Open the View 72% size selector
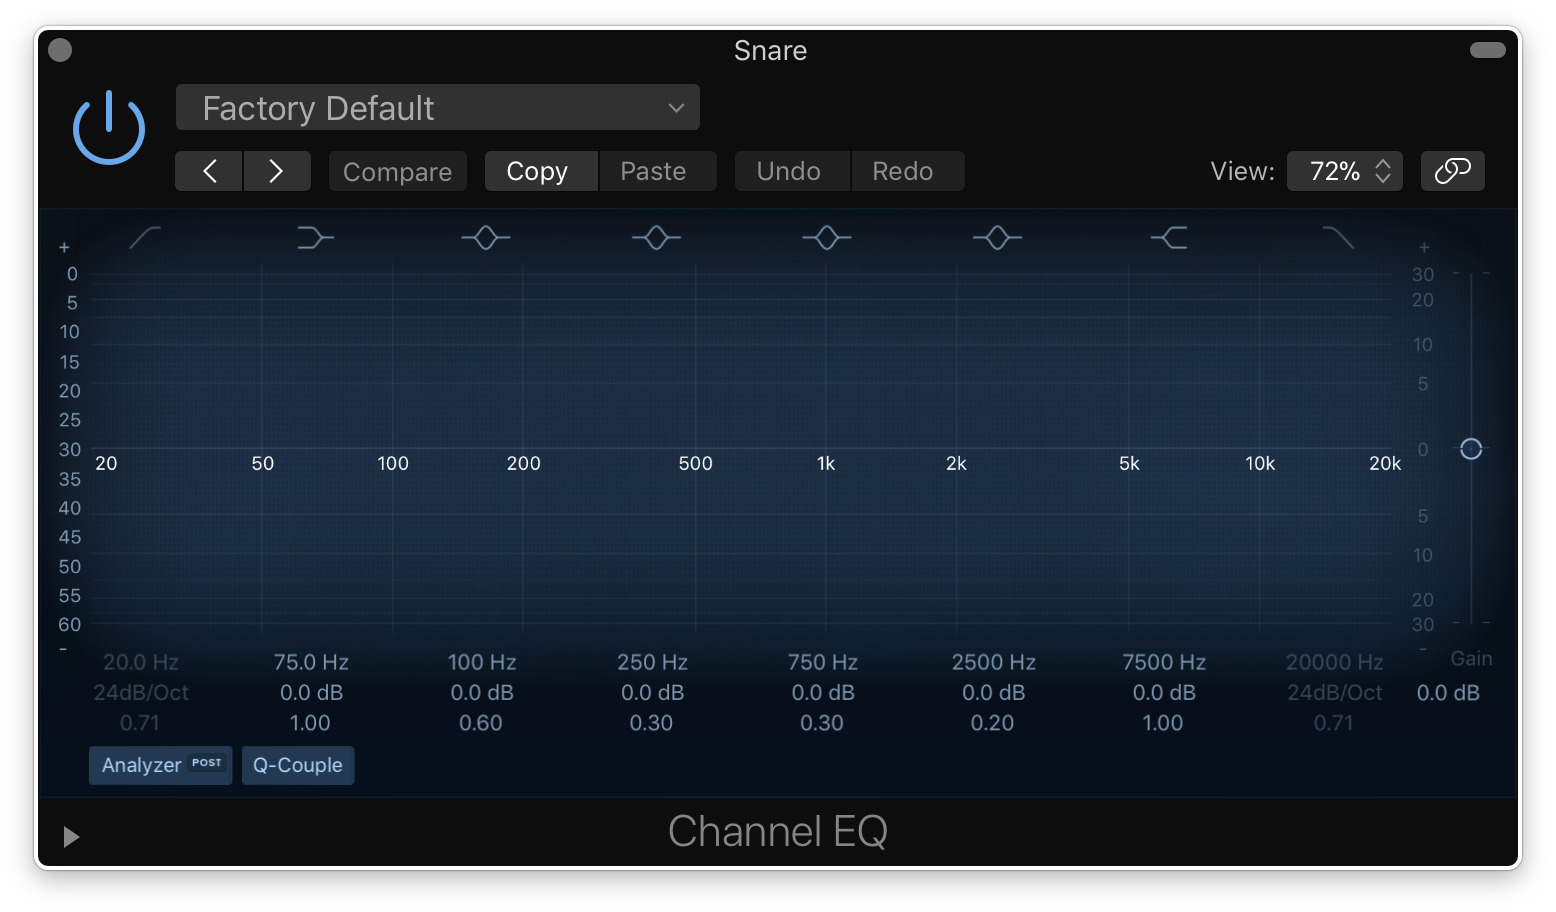Screen dimensions: 1556x912 point(1344,171)
